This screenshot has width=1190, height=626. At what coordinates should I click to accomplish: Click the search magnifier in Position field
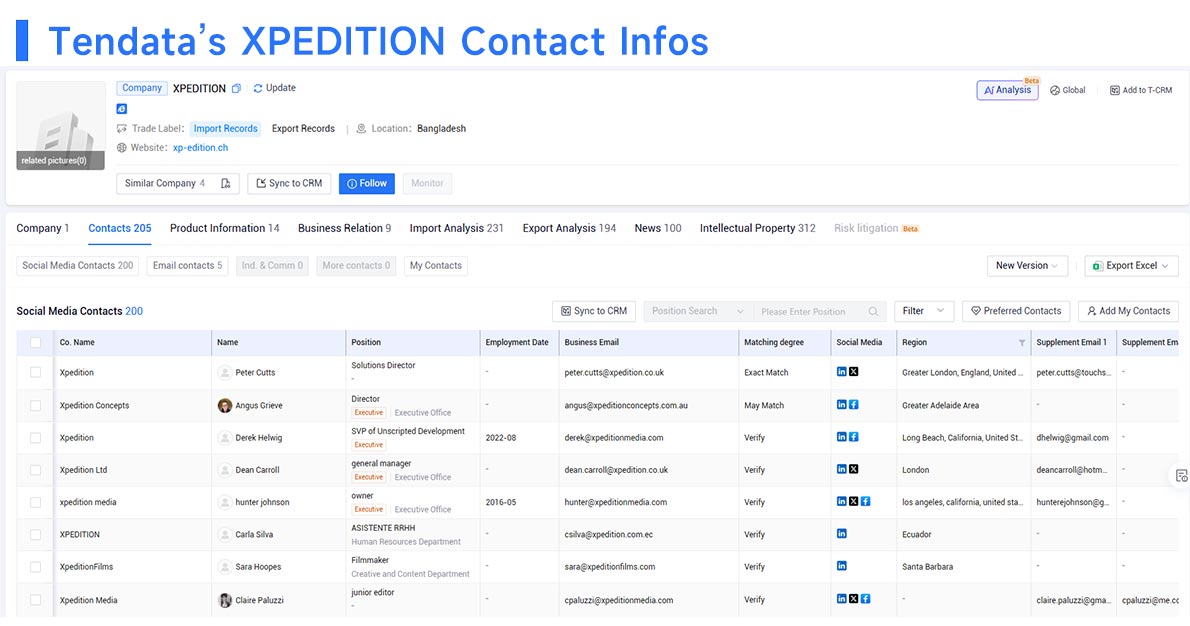[x=874, y=311]
